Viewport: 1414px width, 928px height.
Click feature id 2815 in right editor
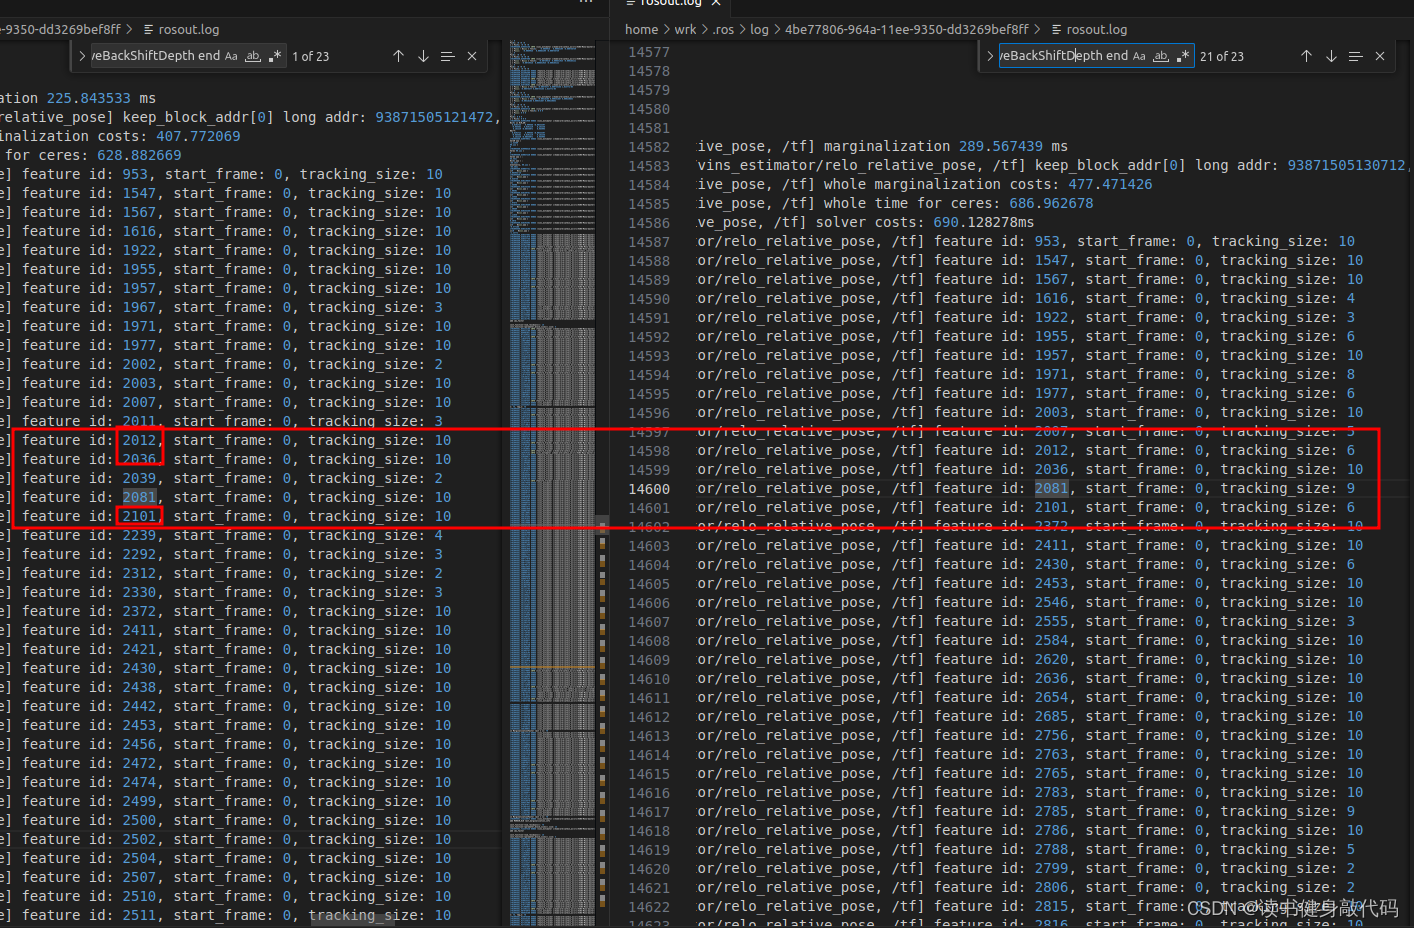click(1051, 906)
